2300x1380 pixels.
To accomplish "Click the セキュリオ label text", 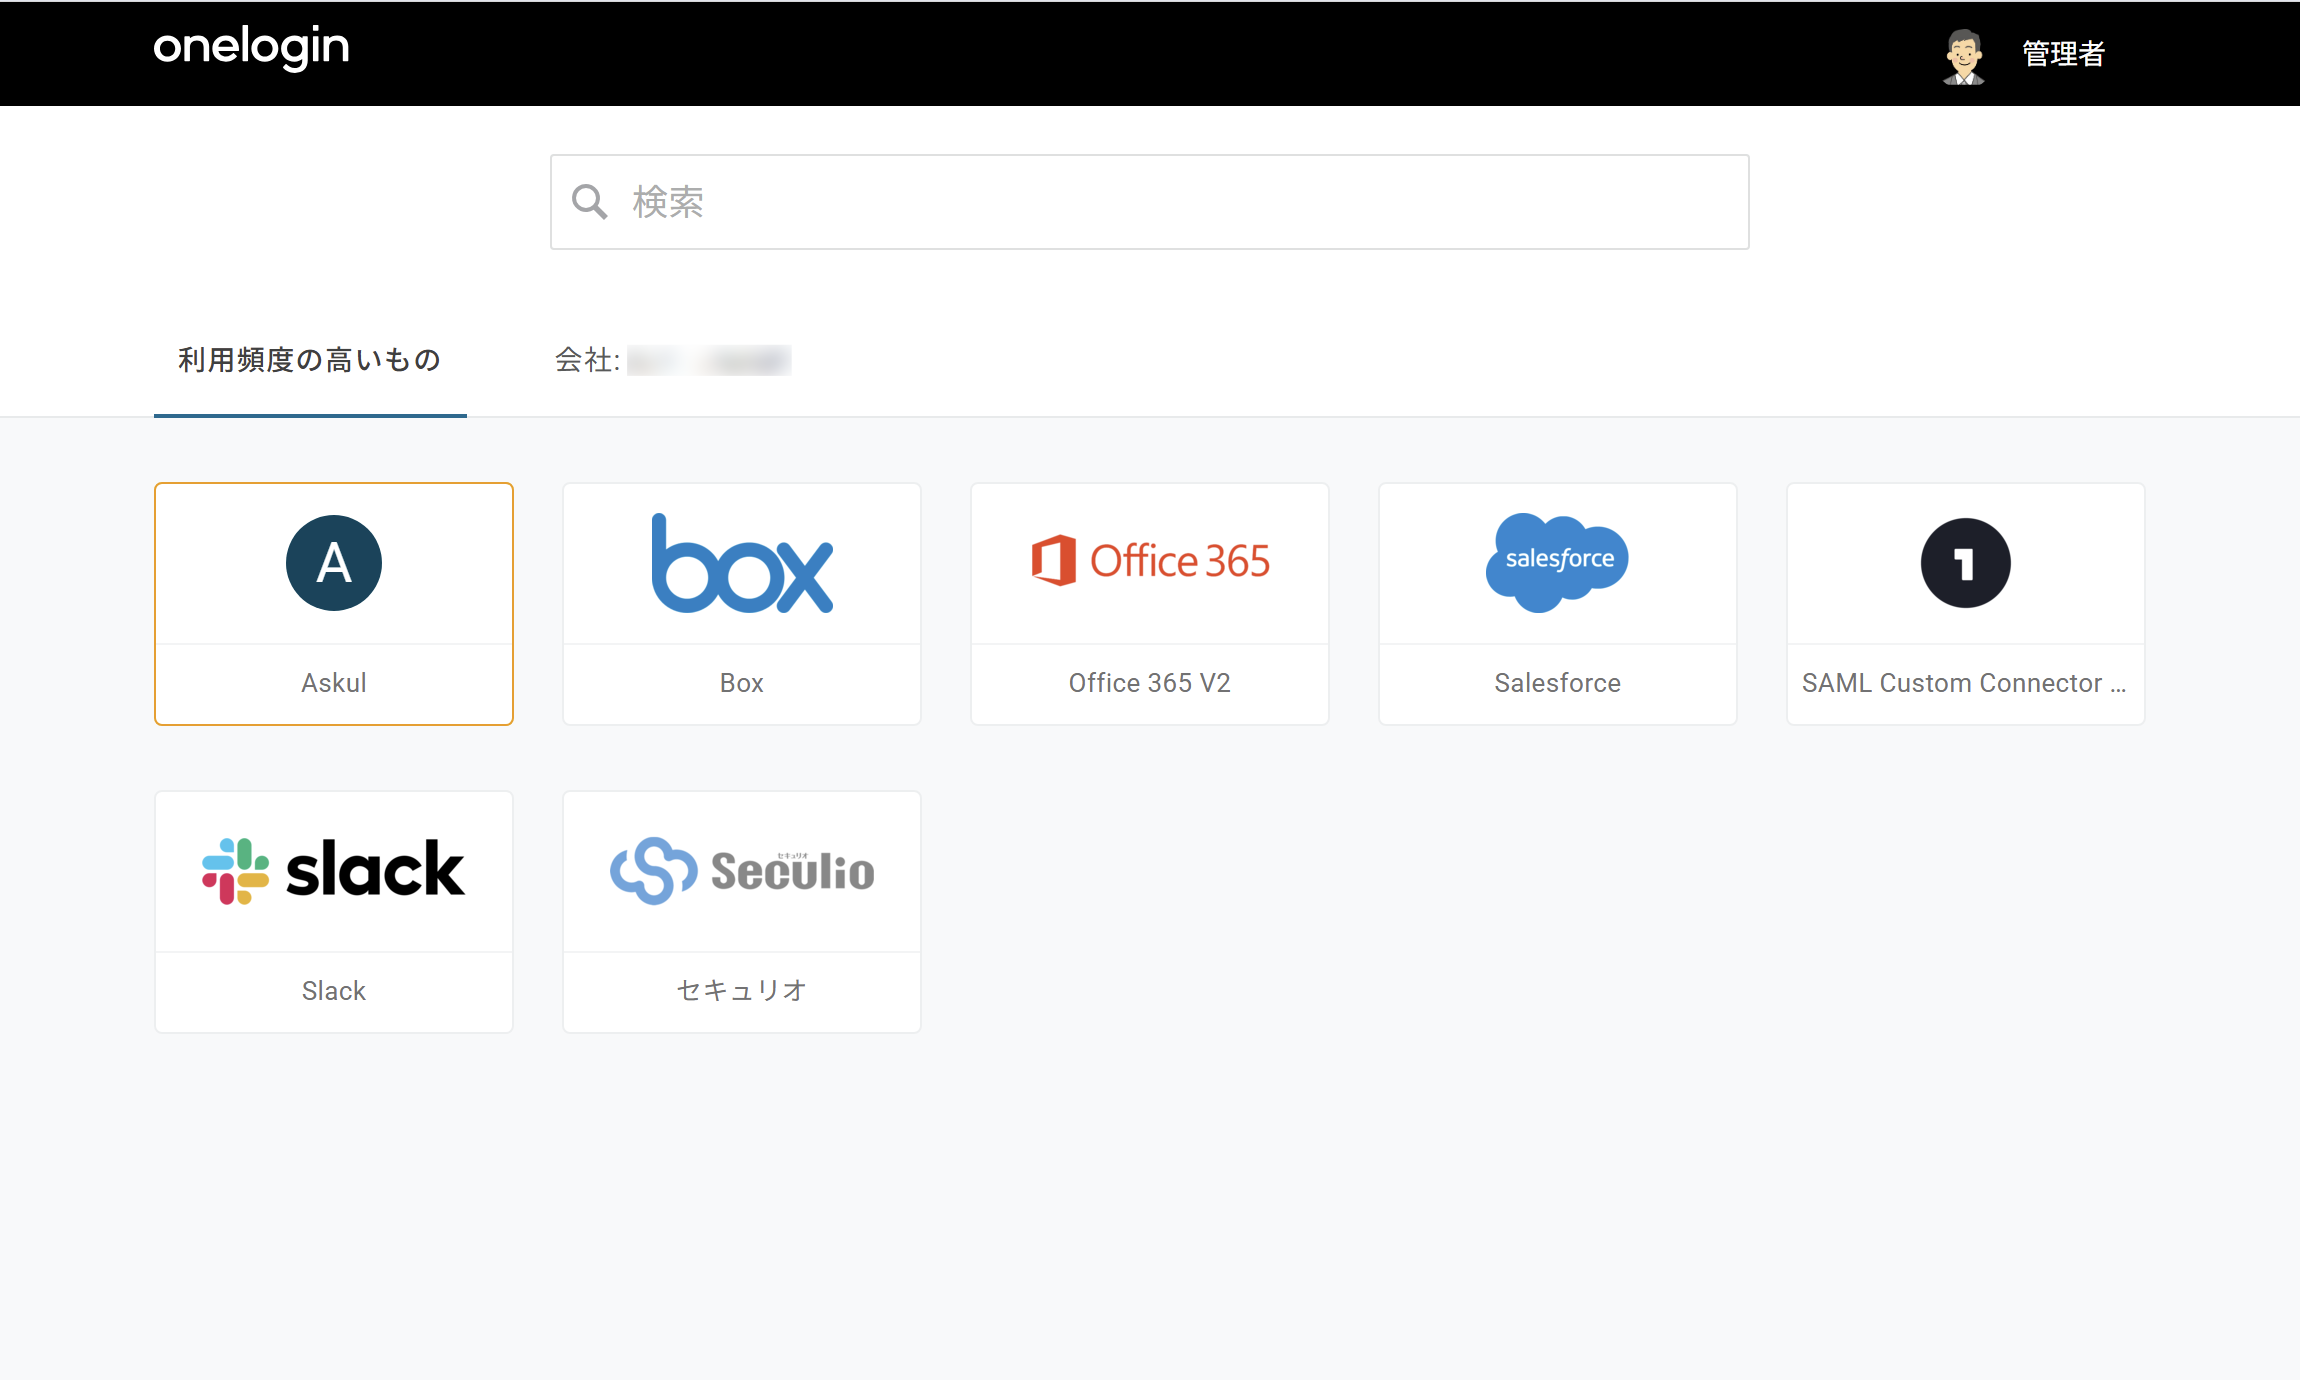I will point(742,990).
